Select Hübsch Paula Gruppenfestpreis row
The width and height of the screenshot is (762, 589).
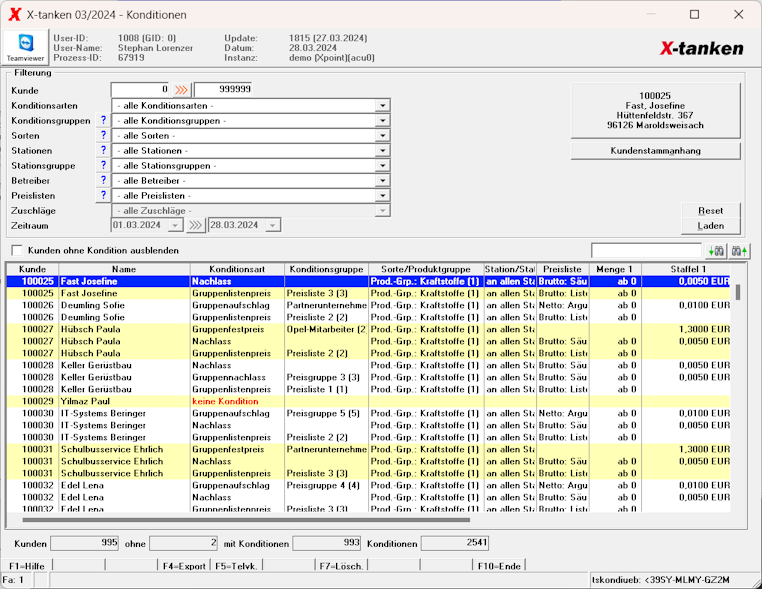click(x=368, y=329)
